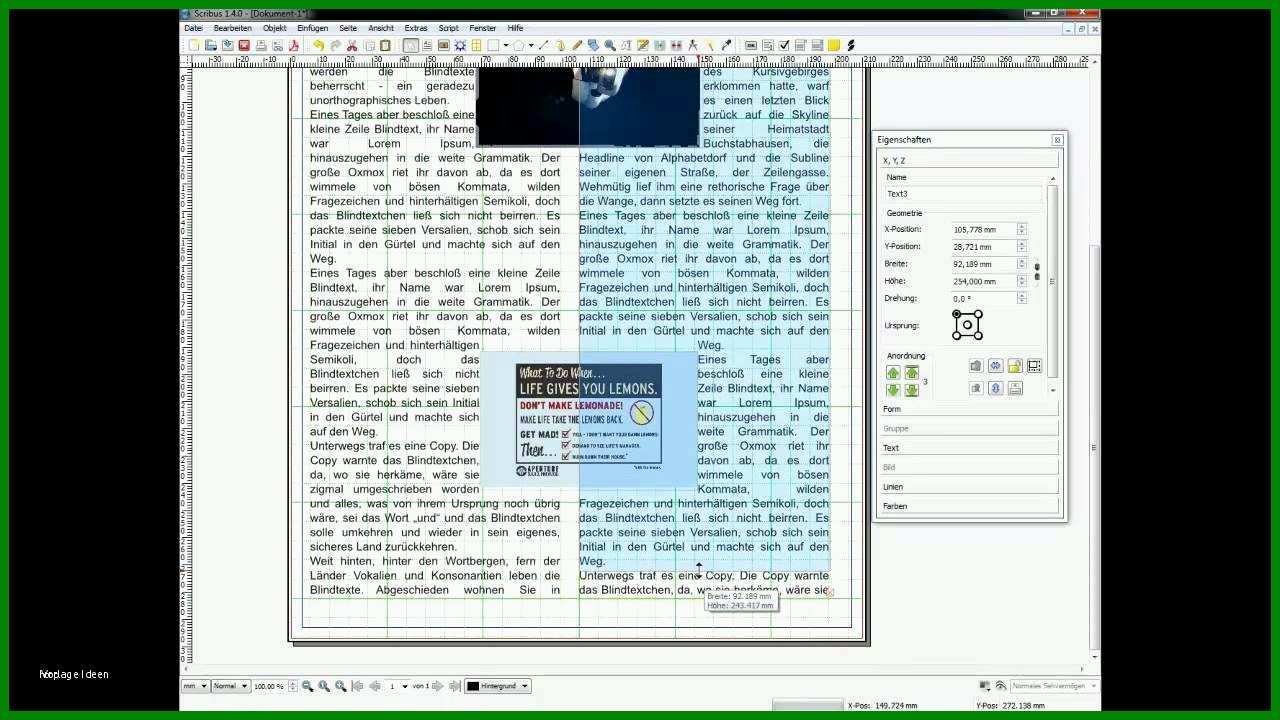
Task: Select the yellow PDF annotation note tool
Action: [x=834, y=45]
